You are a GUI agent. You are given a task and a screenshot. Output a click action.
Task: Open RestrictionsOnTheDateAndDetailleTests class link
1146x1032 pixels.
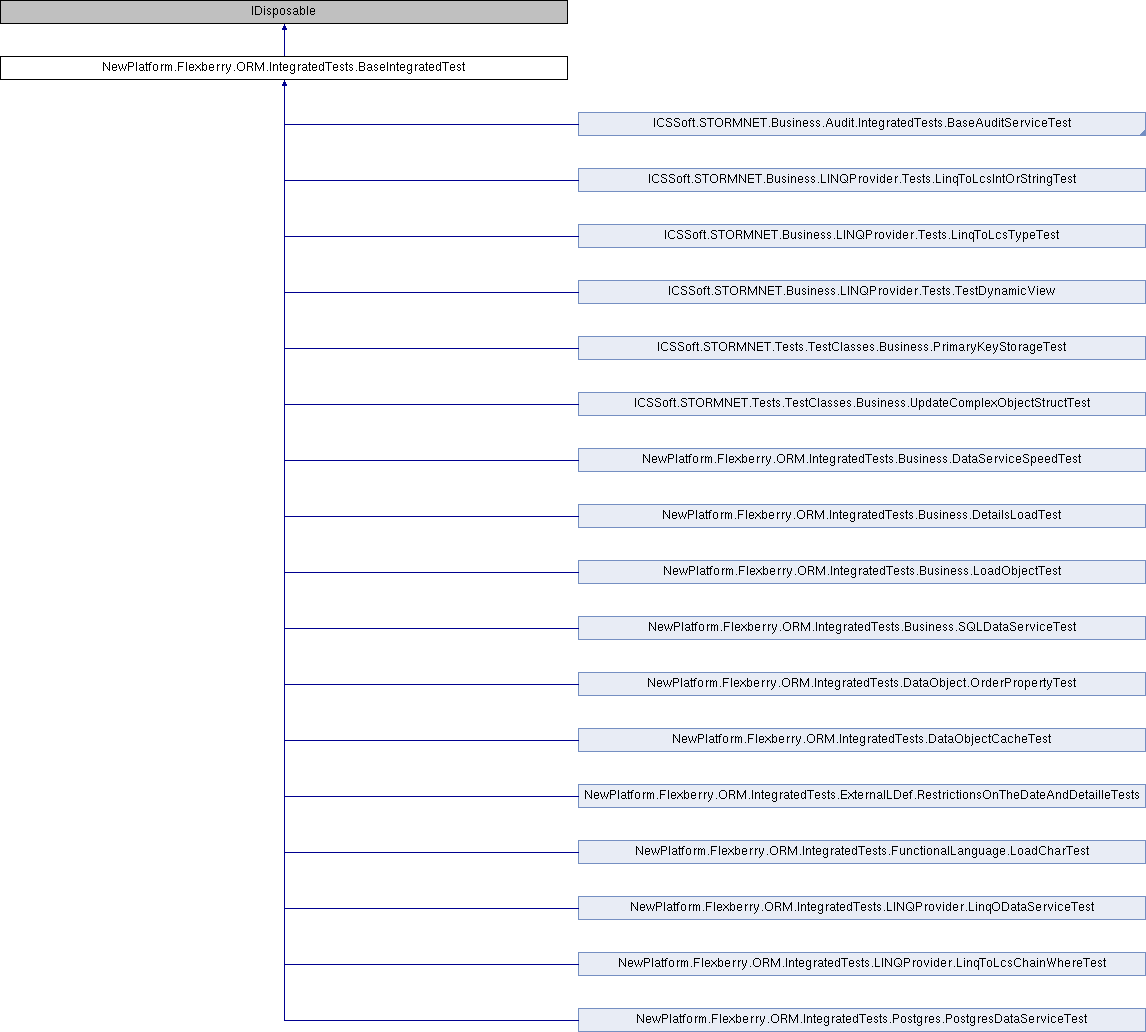point(862,795)
